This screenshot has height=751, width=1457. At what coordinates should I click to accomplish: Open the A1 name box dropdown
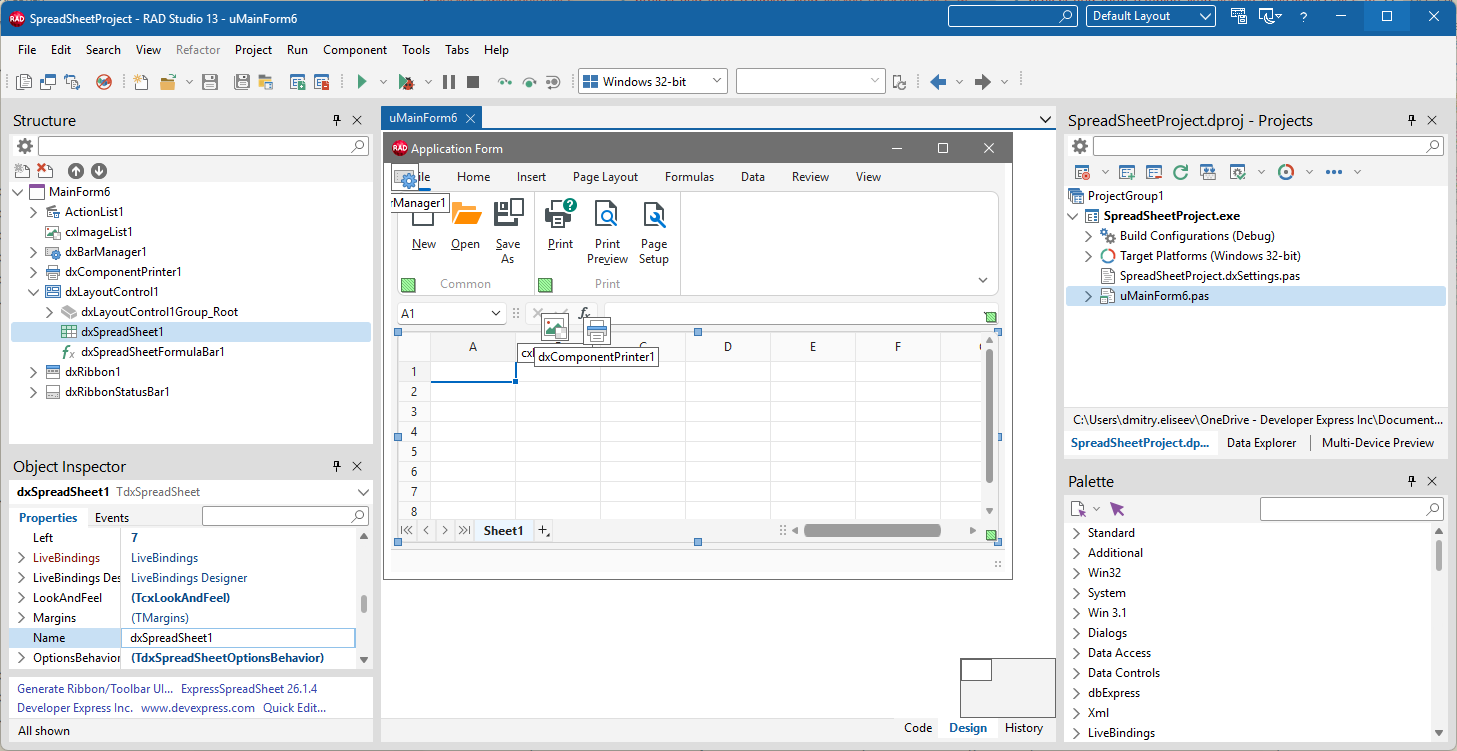click(496, 313)
